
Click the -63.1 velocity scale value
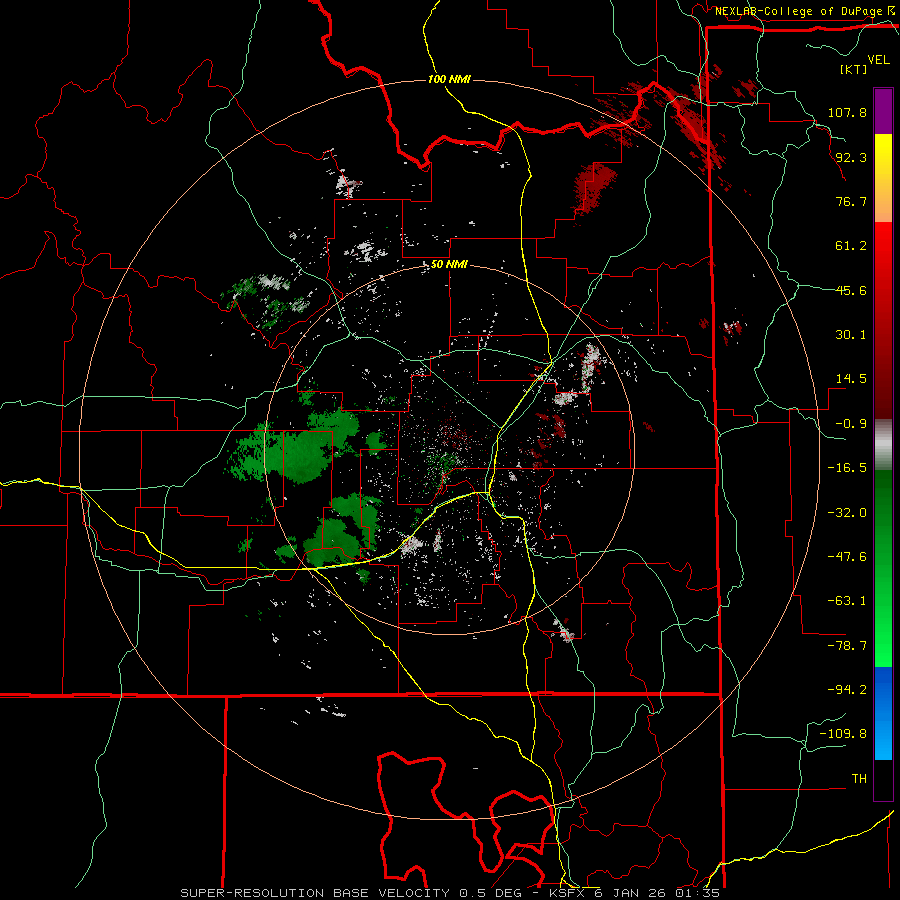(847, 601)
